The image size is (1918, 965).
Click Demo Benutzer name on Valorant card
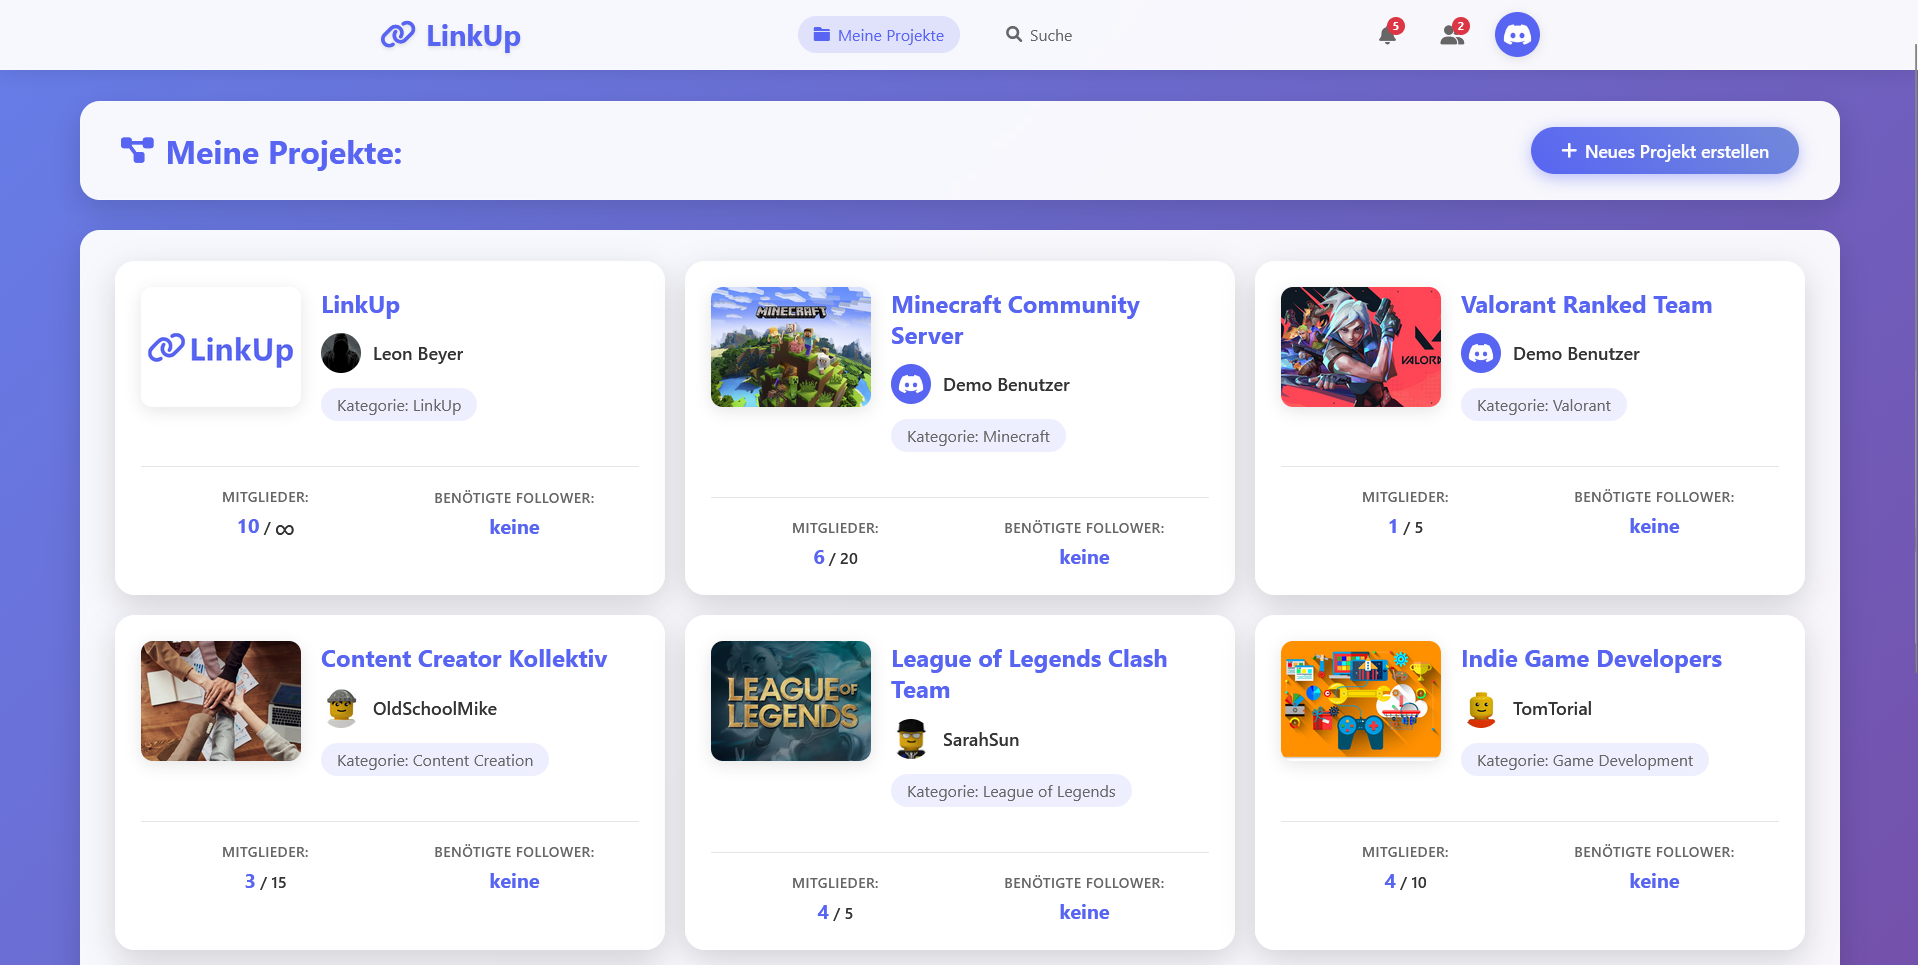pyautogui.click(x=1576, y=354)
